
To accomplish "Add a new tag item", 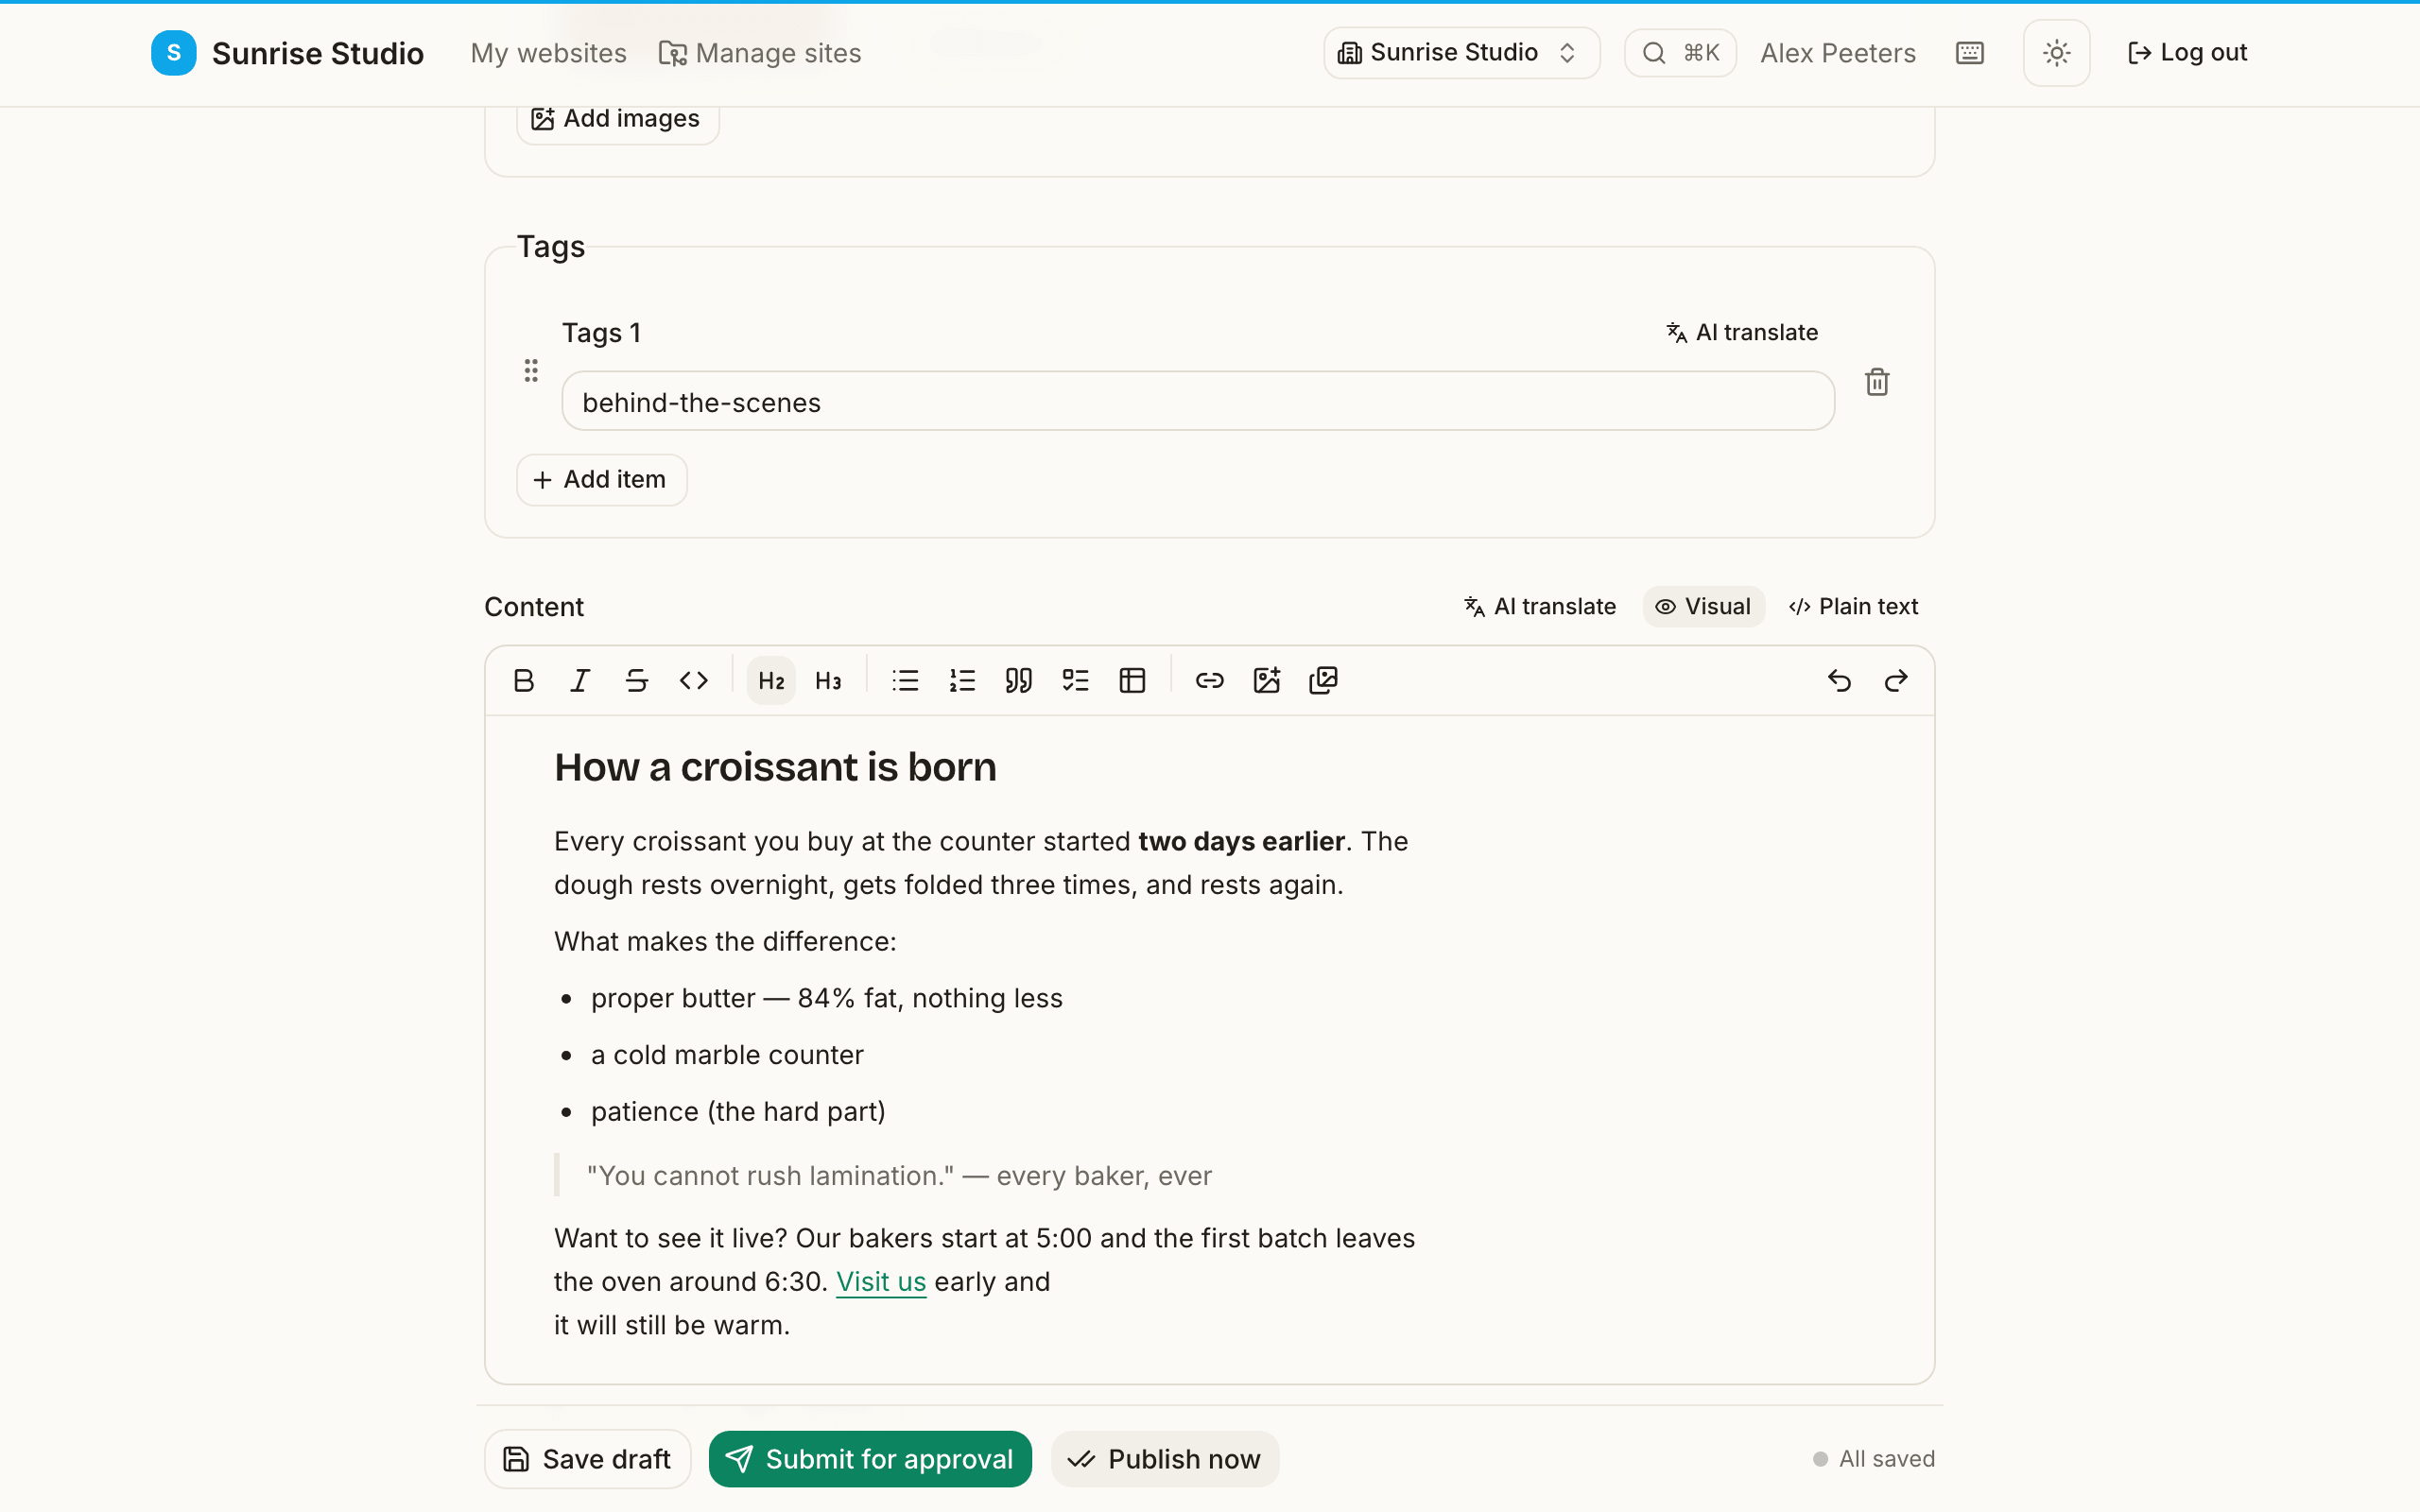I will (x=601, y=480).
